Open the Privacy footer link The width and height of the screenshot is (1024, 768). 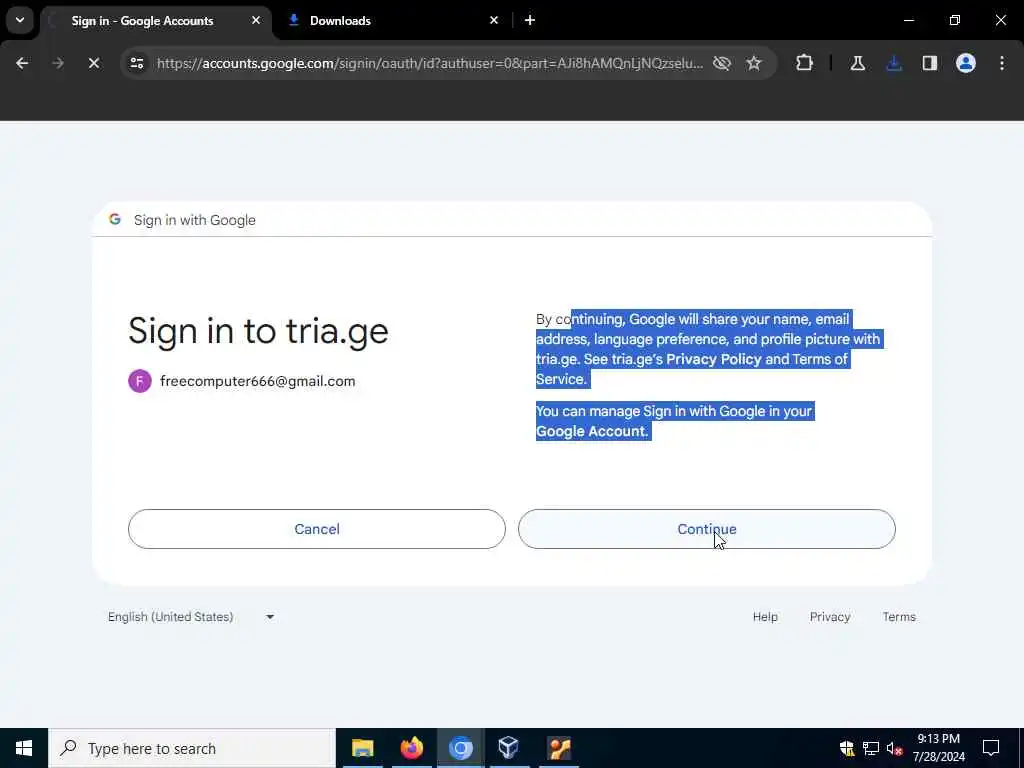[829, 616]
